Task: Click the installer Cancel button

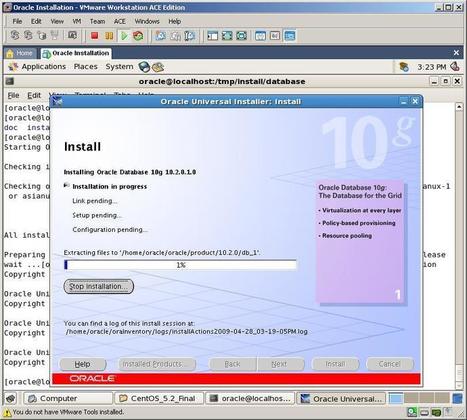Action: pos(390,364)
